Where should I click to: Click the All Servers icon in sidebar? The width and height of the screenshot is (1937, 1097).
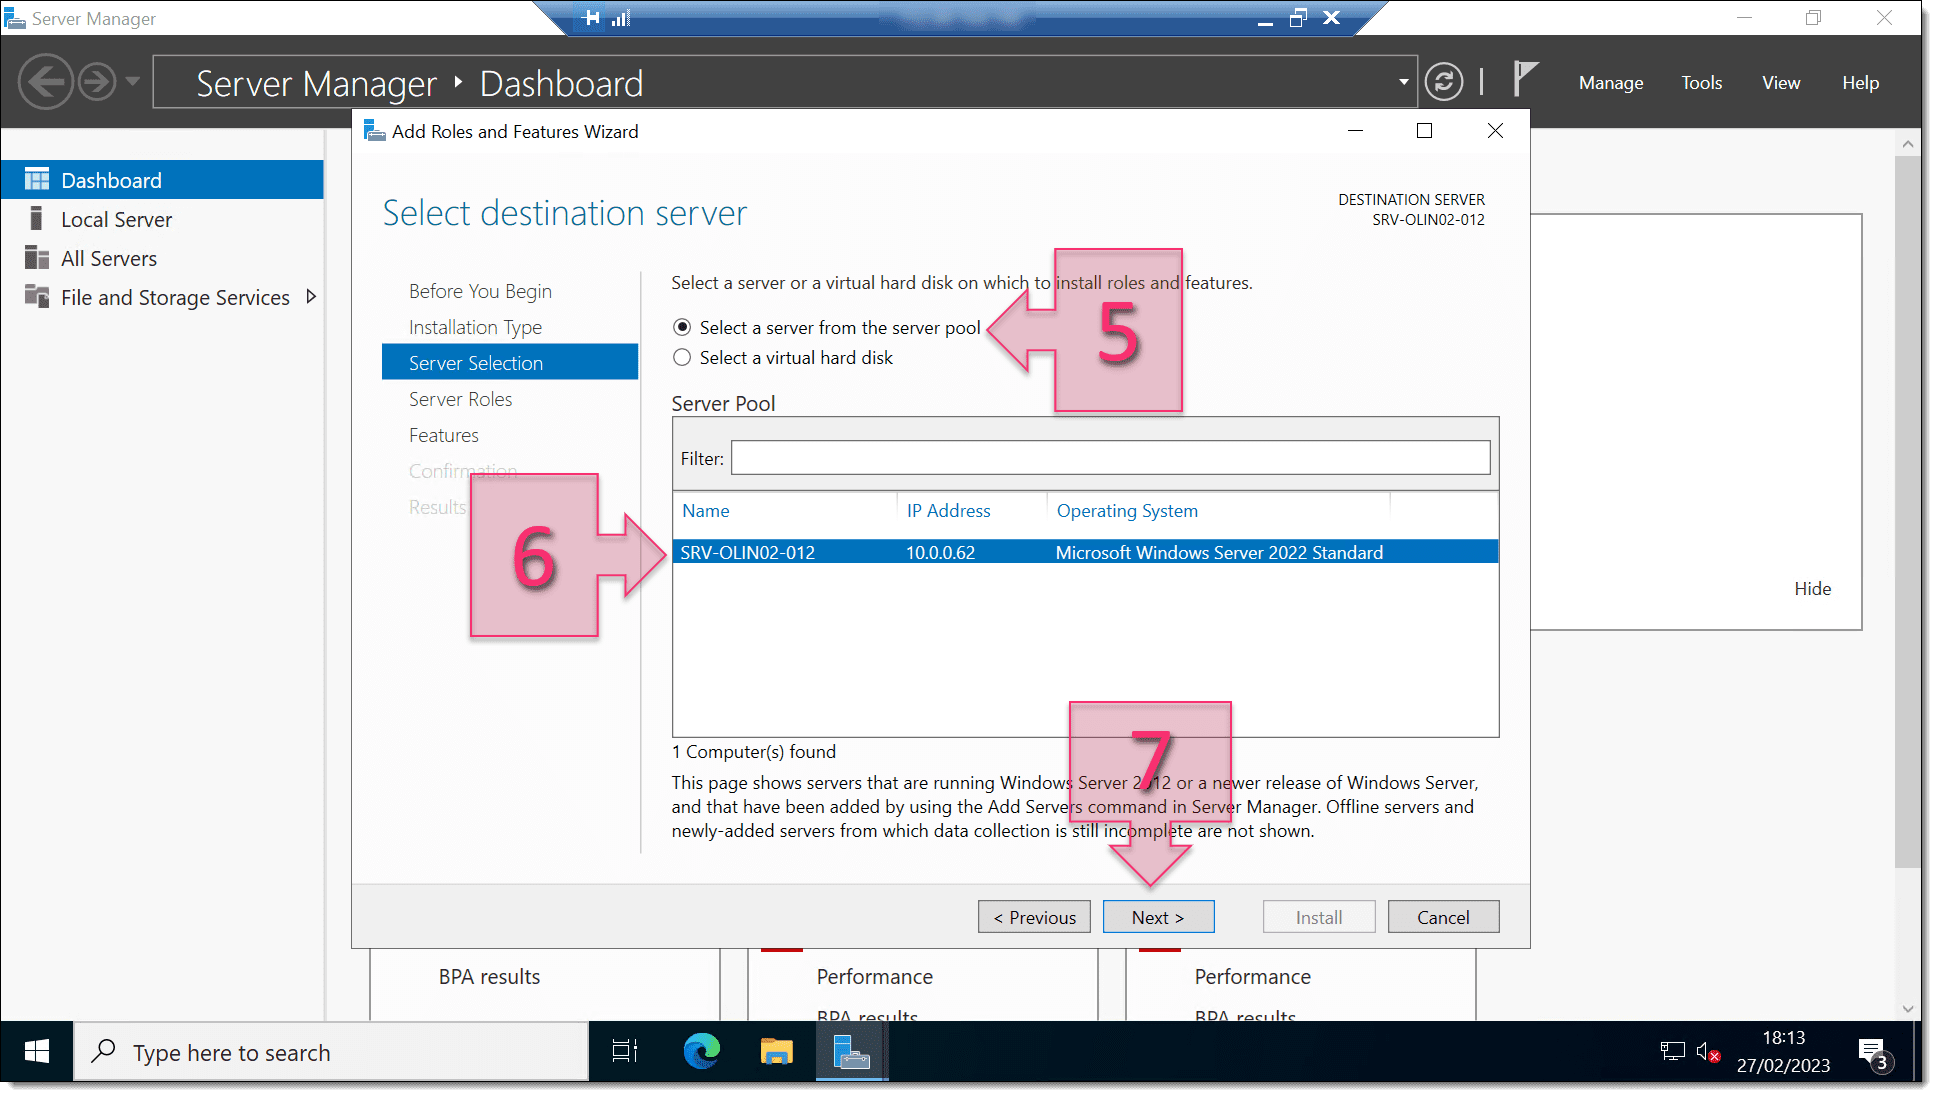pyautogui.click(x=37, y=258)
